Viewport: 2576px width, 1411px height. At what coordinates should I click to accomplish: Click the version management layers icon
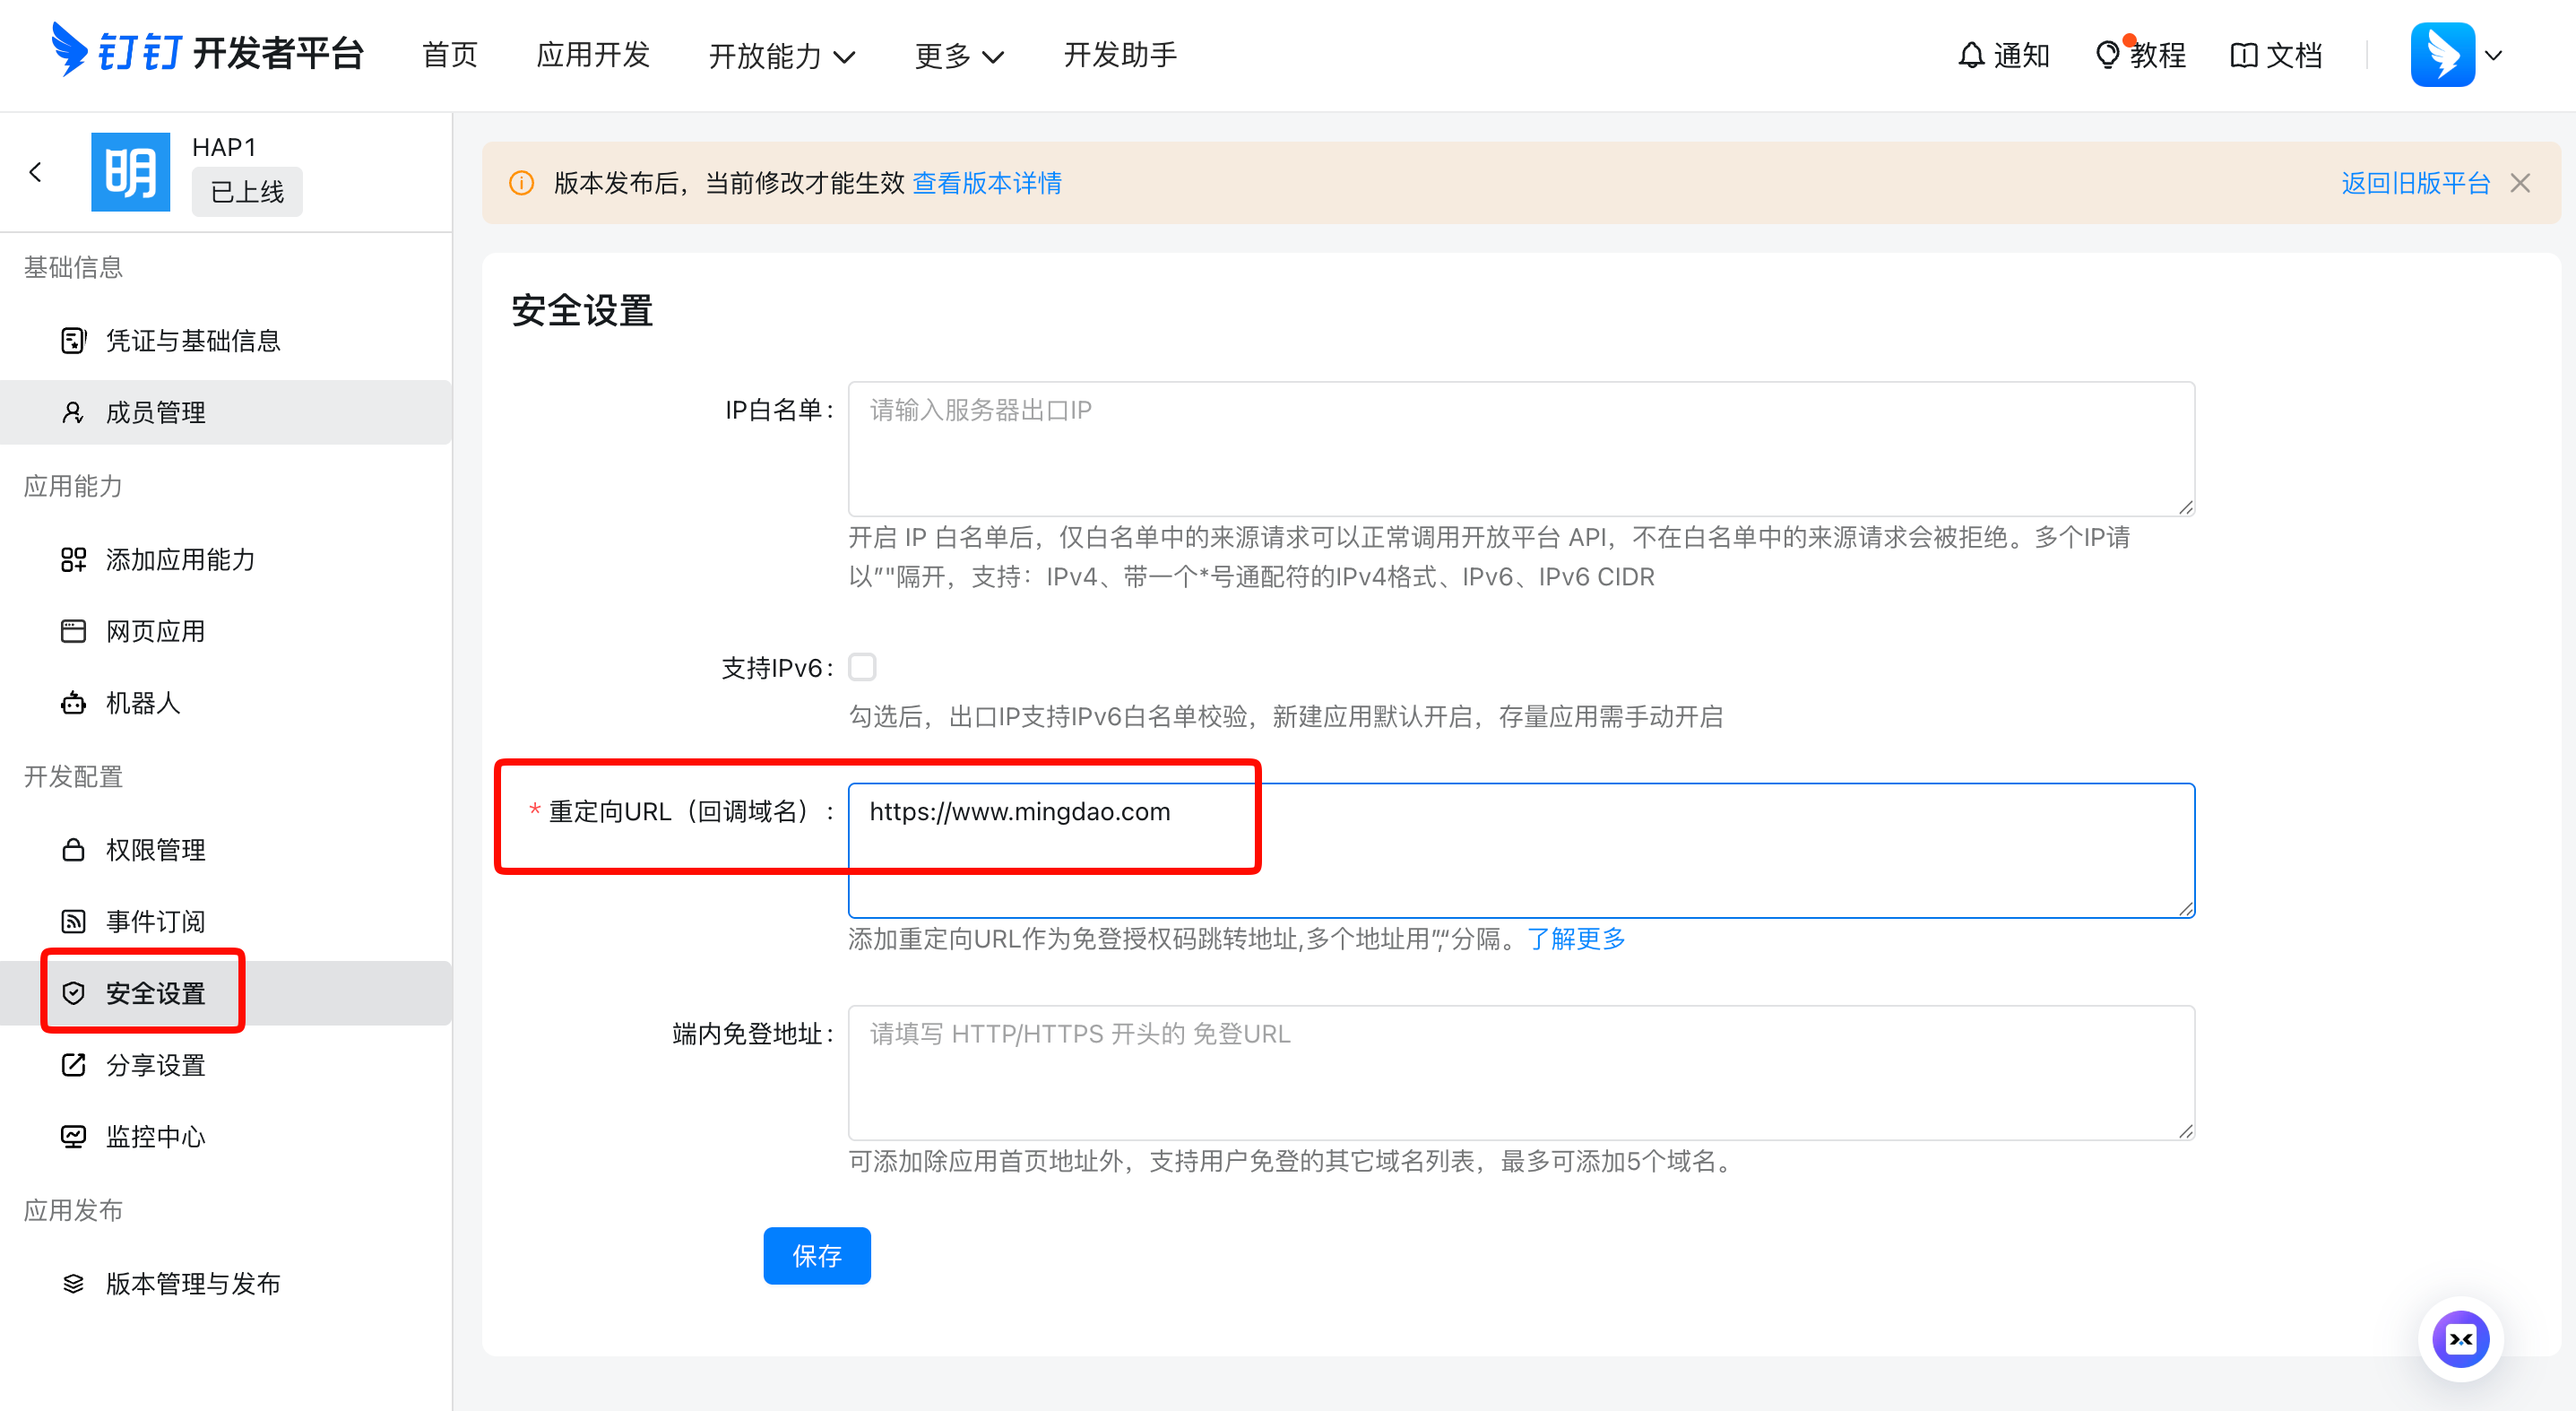73,1284
